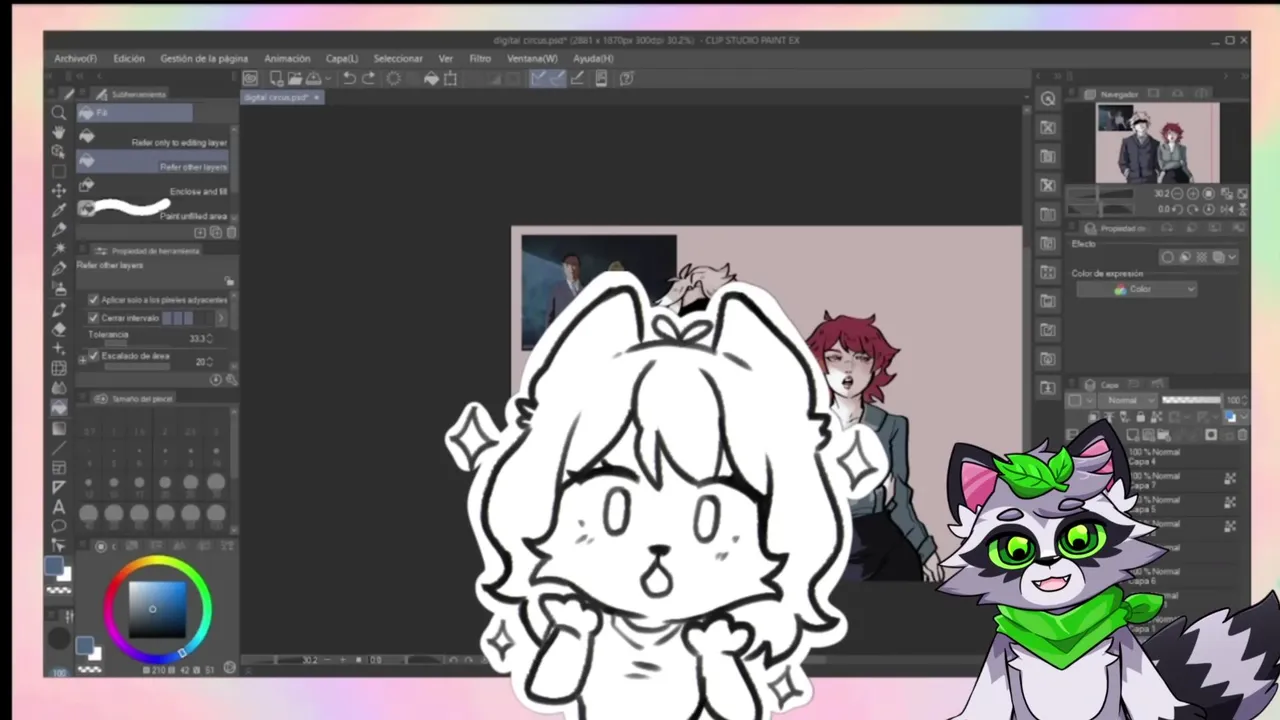Toggle border effect in layer property
This screenshot has height=720, width=1280.
[x=1168, y=257]
